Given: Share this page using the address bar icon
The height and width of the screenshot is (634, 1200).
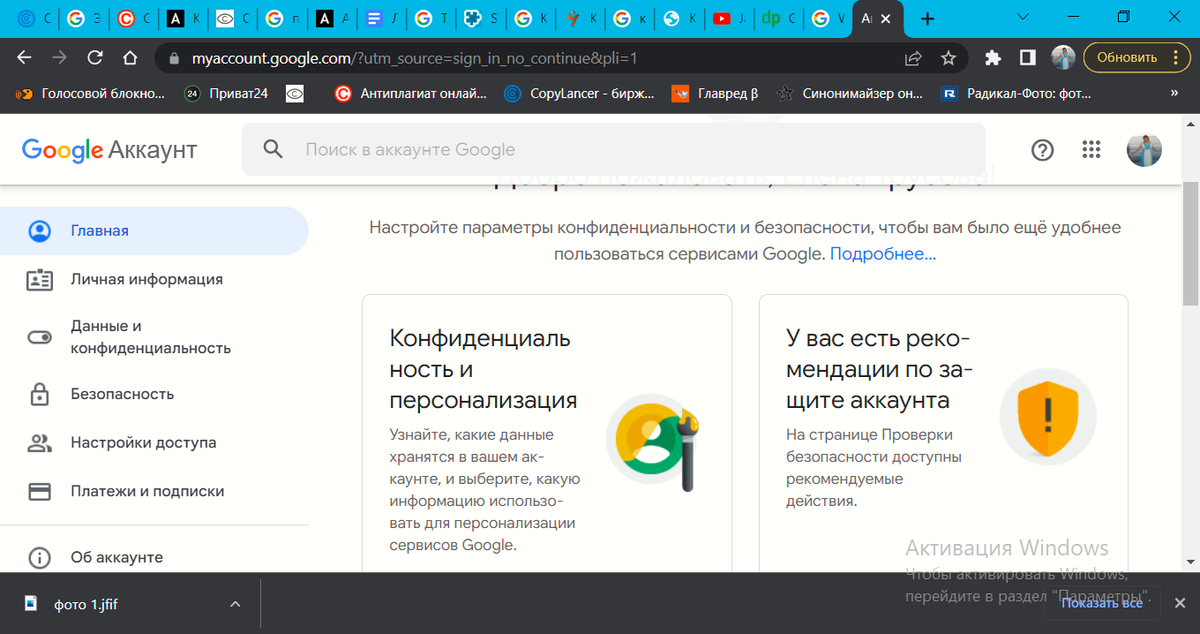Looking at the screenshot, I should 913,58.
